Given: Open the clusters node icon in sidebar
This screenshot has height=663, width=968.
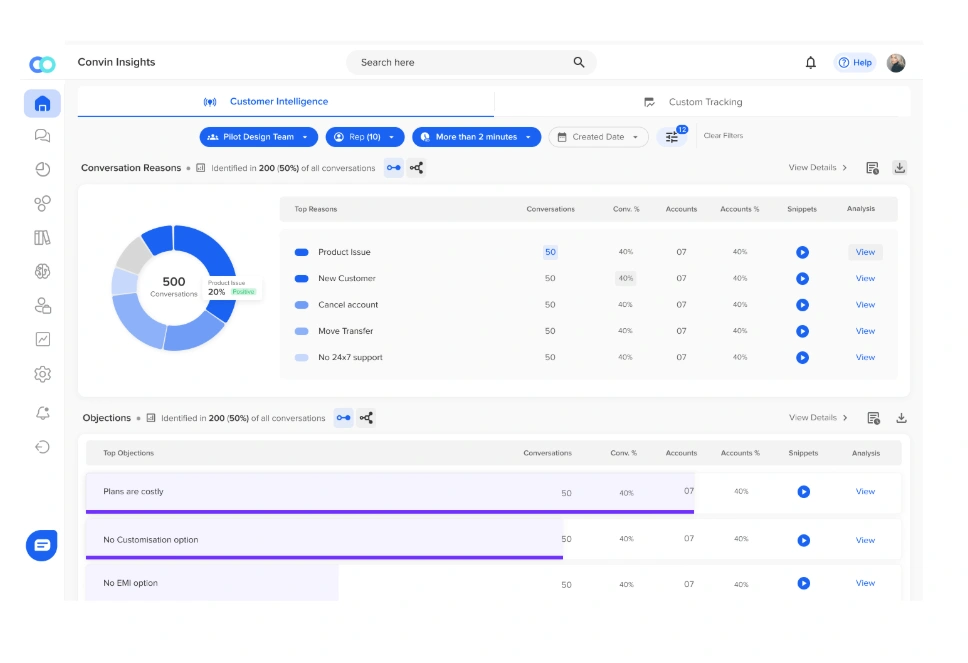Looking at the screenshot, I should coord(41,203).
